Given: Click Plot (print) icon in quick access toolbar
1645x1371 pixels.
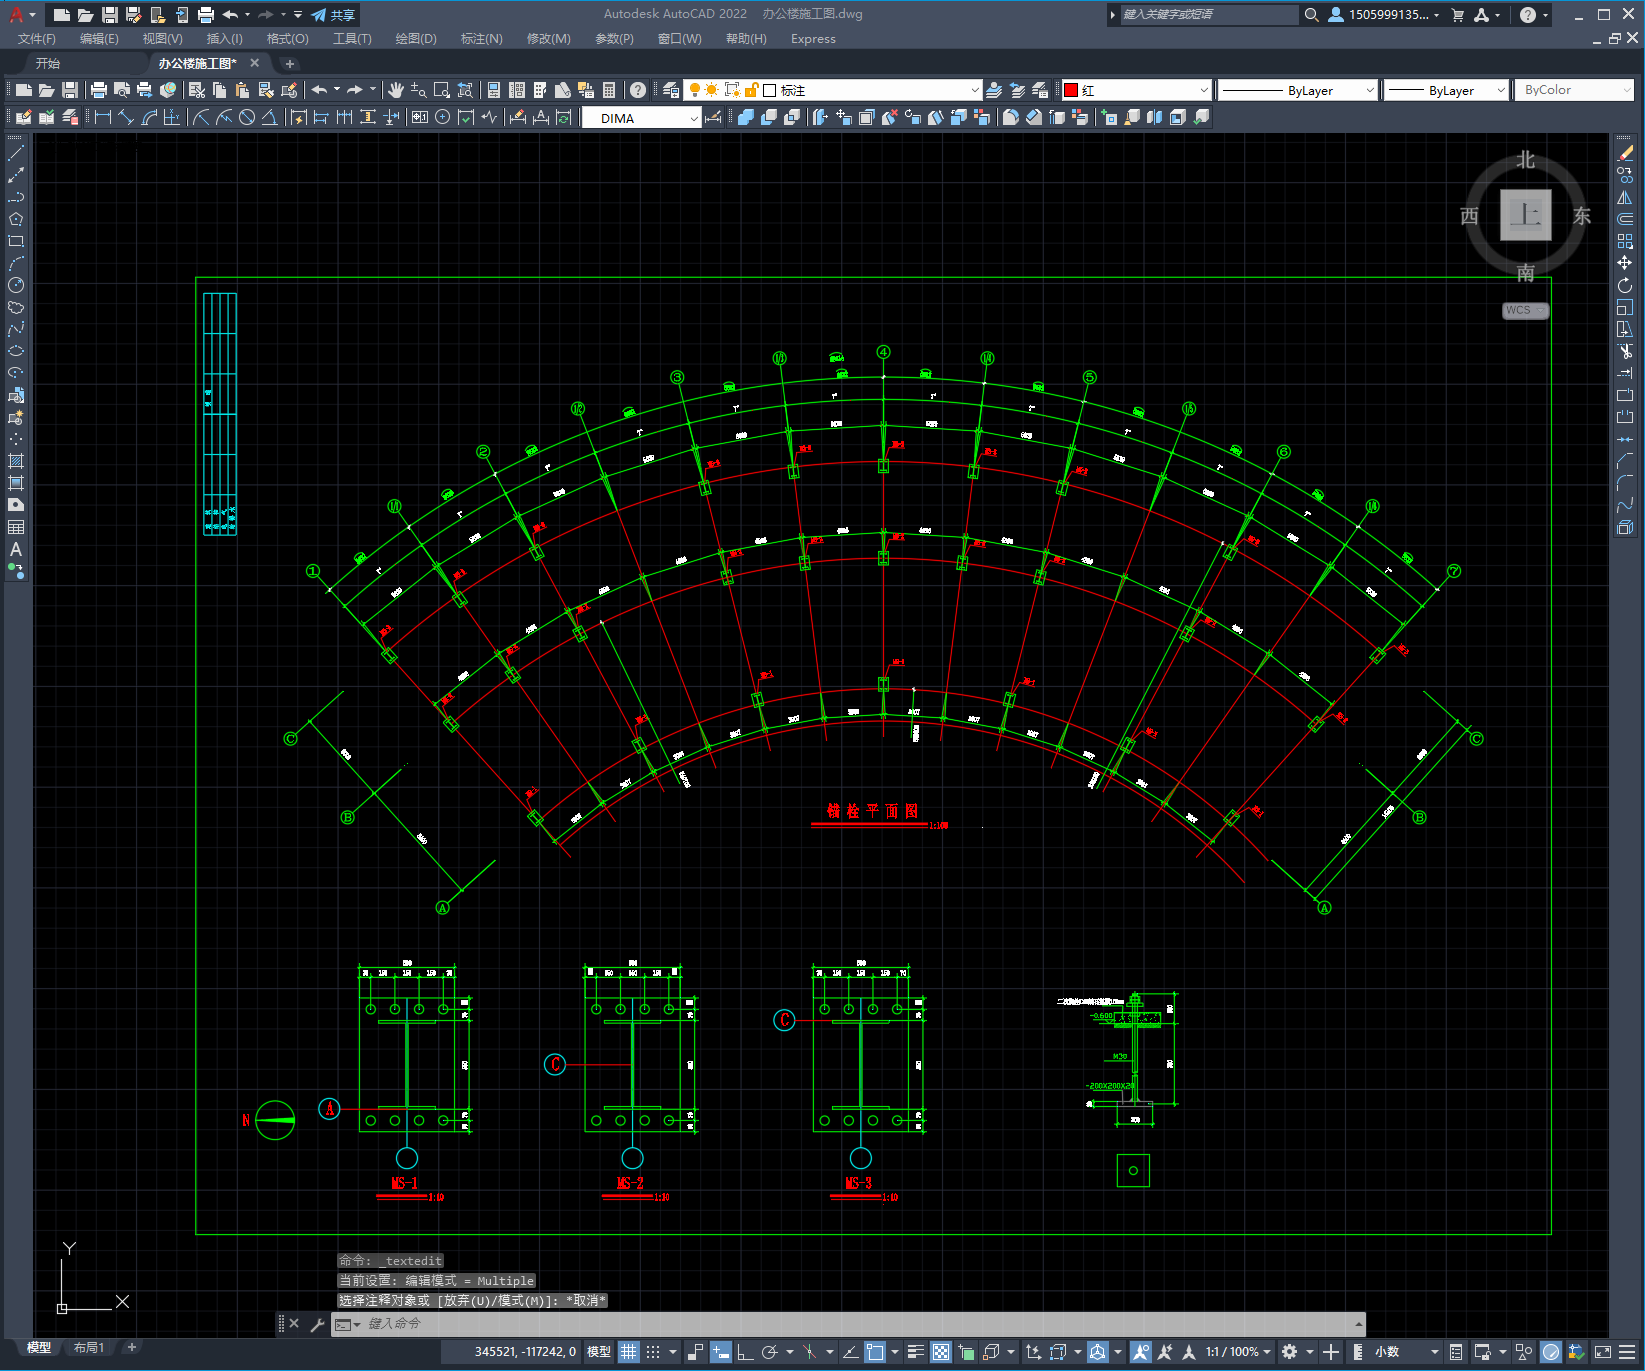Looking at the screenshot, I should click(x=206, y=15).
